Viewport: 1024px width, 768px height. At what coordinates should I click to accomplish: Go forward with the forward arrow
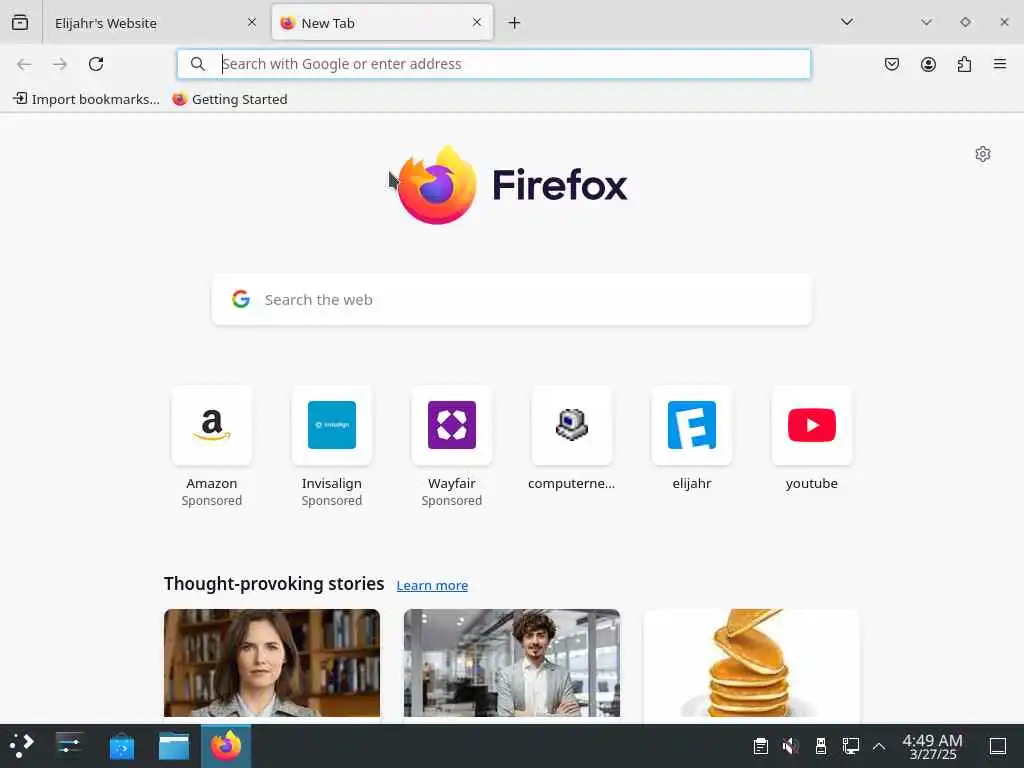click(60, 64)
